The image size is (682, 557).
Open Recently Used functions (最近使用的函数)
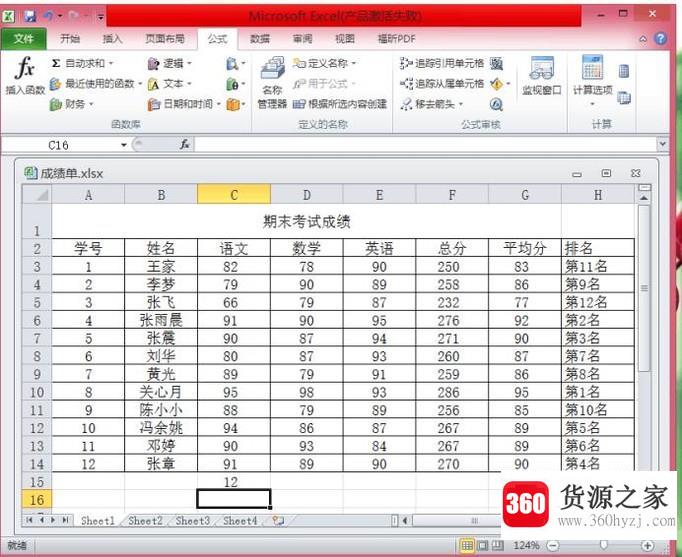[96, 83]
